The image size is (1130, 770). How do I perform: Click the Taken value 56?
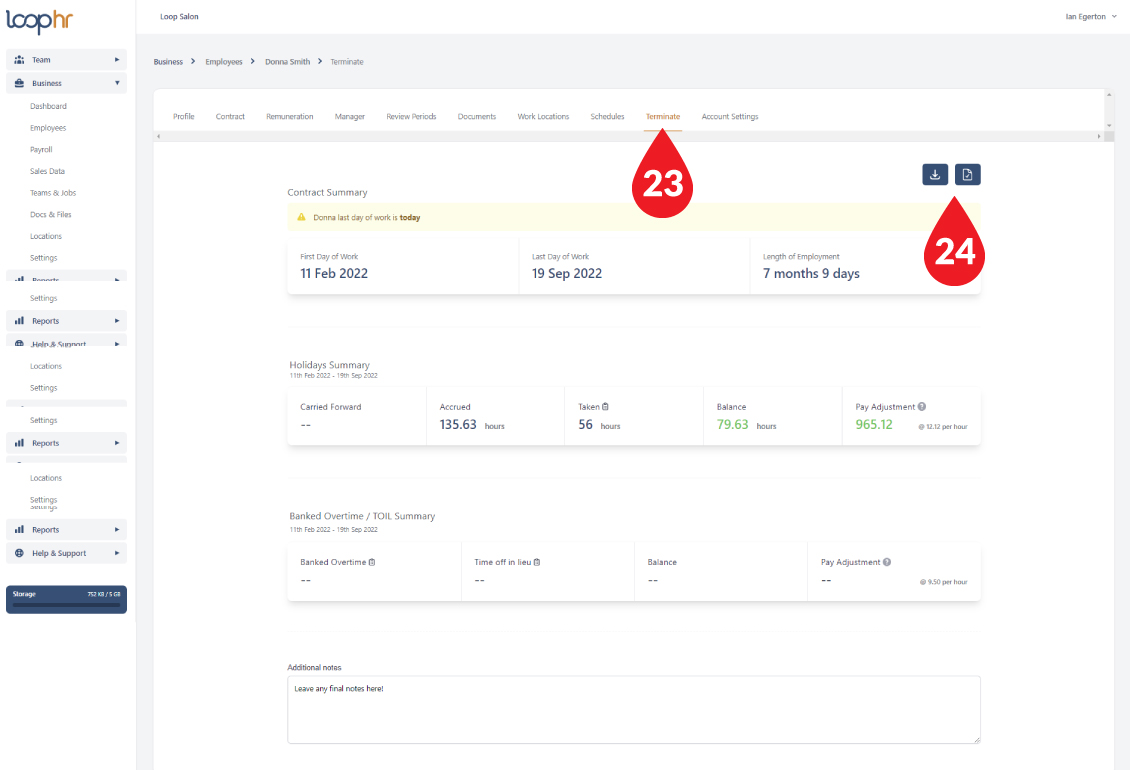[x=585, y=425]
